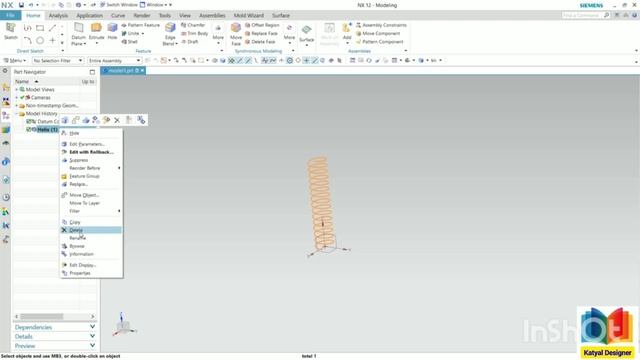Choose Edit Parameters from context menu

tap(91, 144)
